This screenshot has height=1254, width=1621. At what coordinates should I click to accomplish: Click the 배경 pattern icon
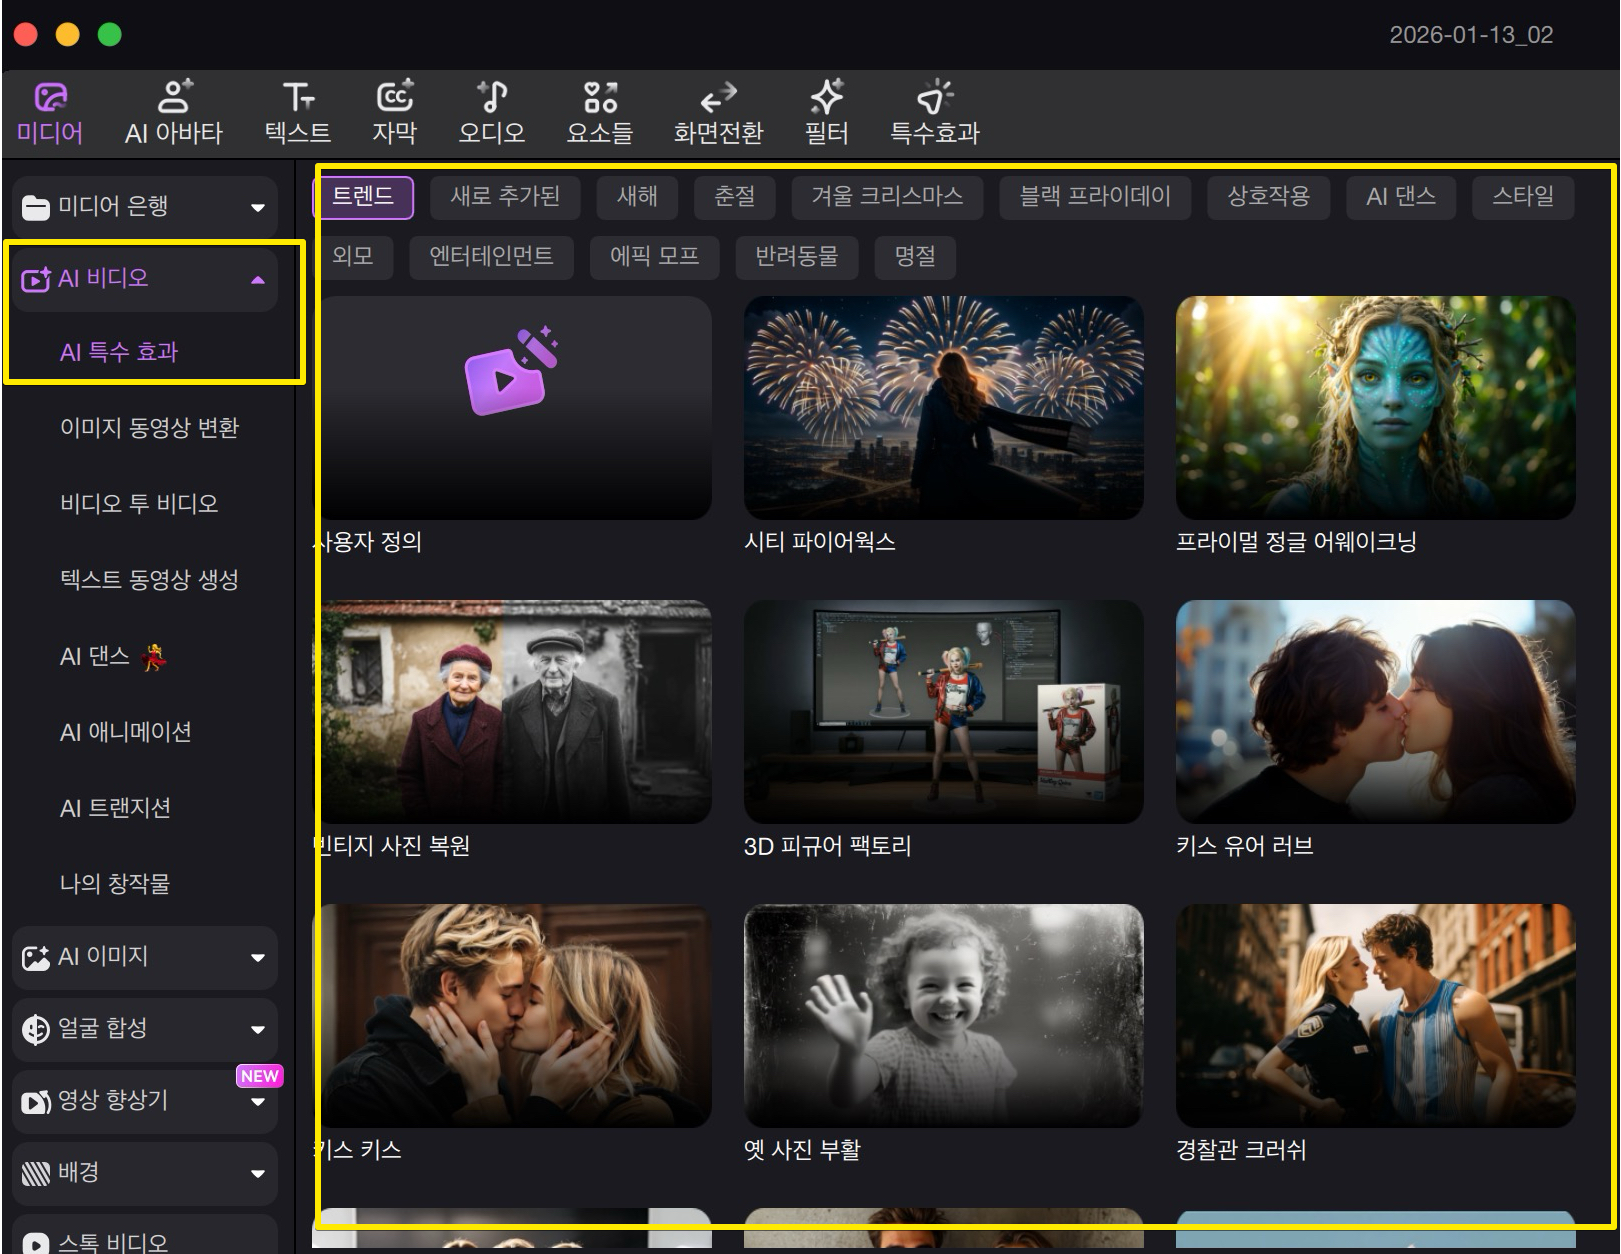tap(36, 1173)
